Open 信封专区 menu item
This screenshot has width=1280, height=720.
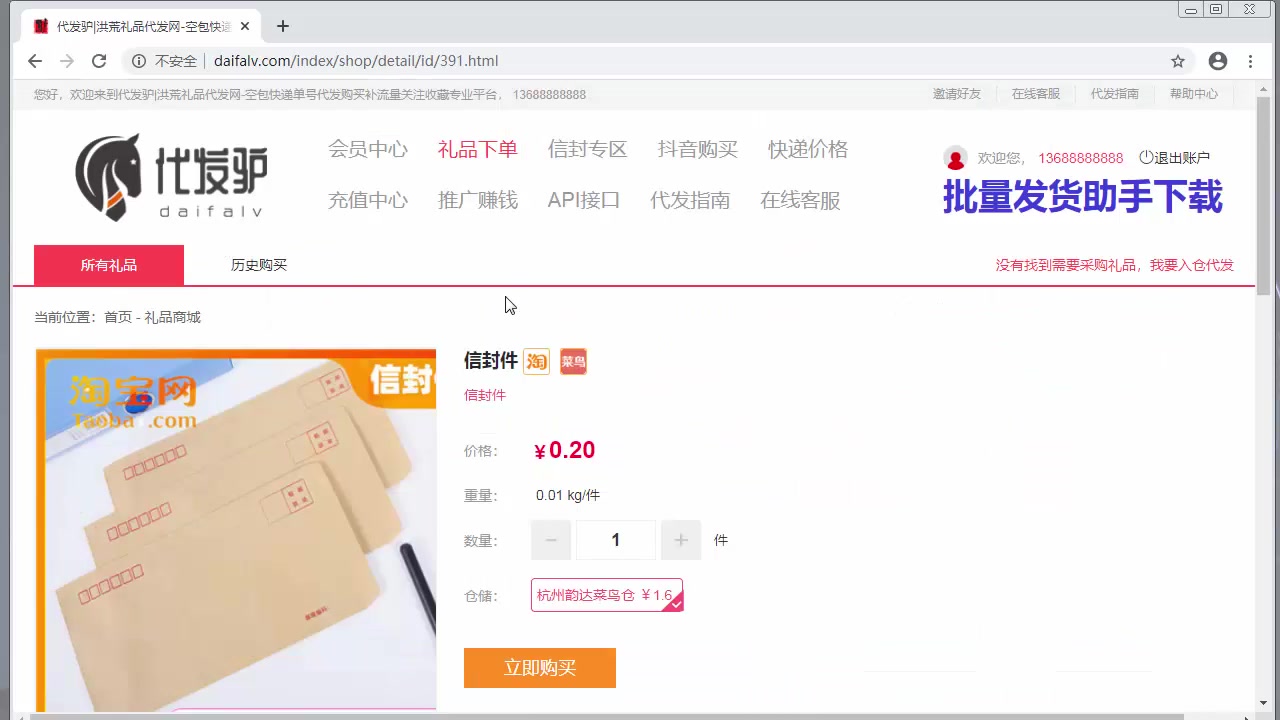(x=588, y=149)
